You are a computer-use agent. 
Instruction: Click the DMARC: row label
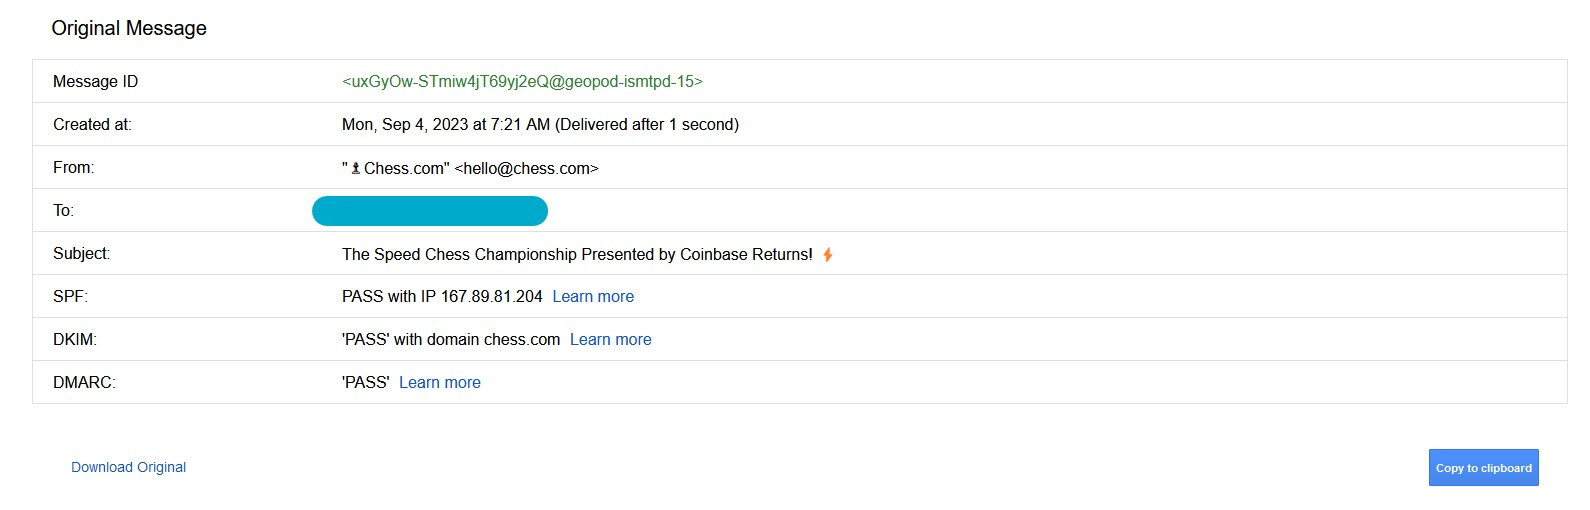(84, 383)
